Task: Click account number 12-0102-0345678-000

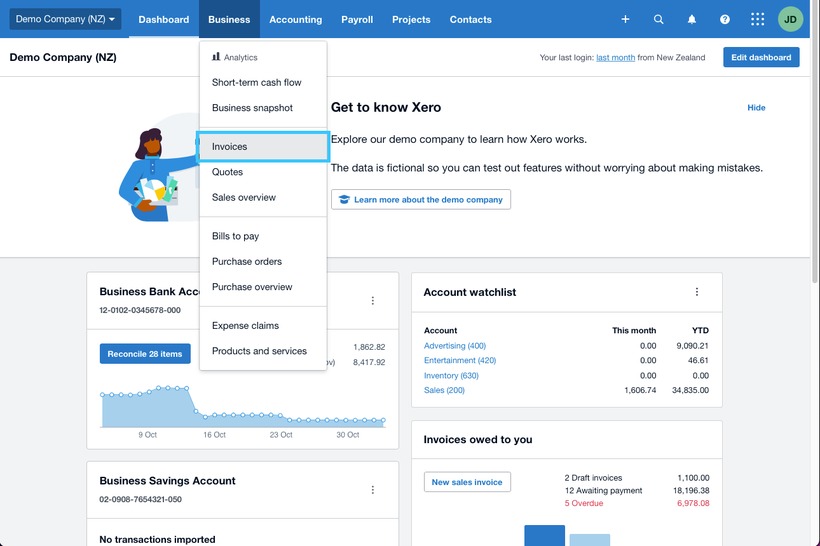Action: pos(140,310)
